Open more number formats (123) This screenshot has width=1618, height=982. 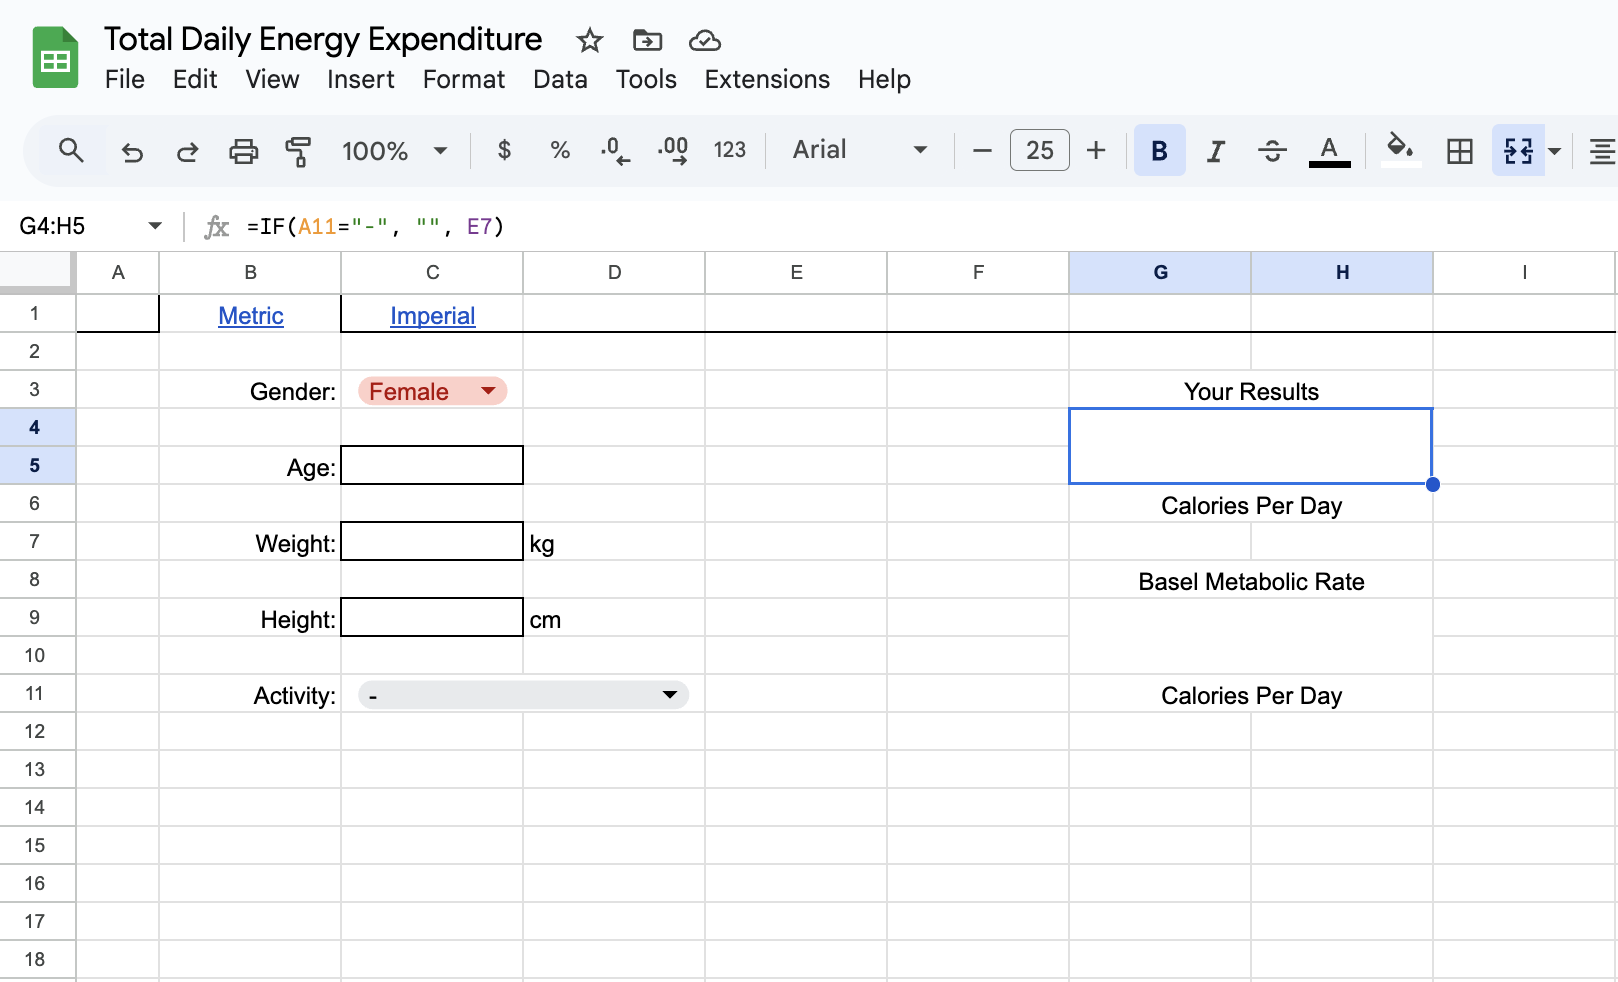point(729,151)
